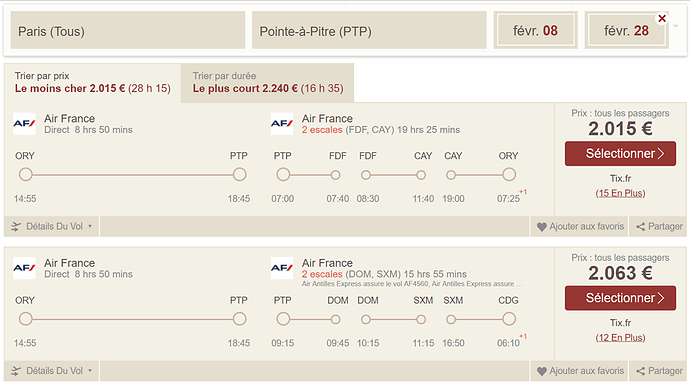
Task: Expand Détails Du Vol for the first flight
Action: (52, 227)
